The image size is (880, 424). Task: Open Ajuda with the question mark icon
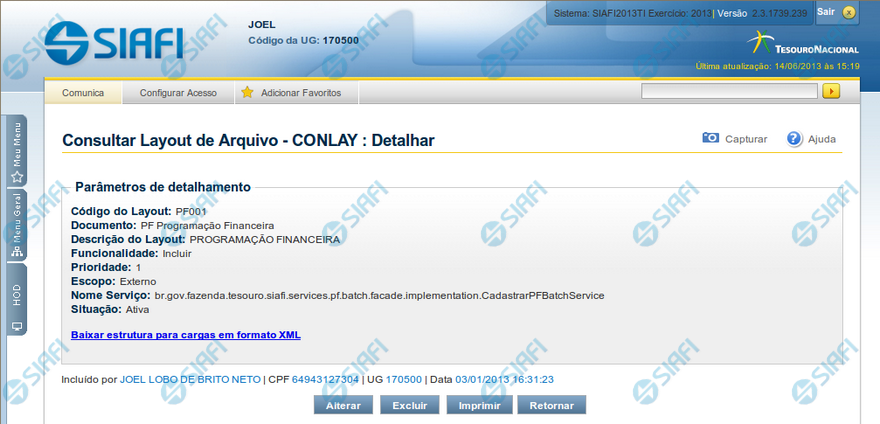[x=795, y=139]
